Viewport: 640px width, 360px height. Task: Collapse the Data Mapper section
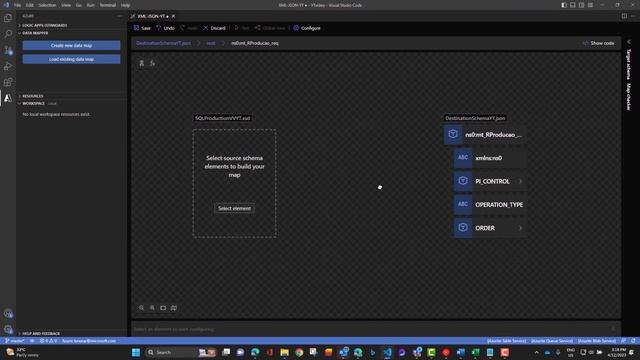click(x=35, y=33)
